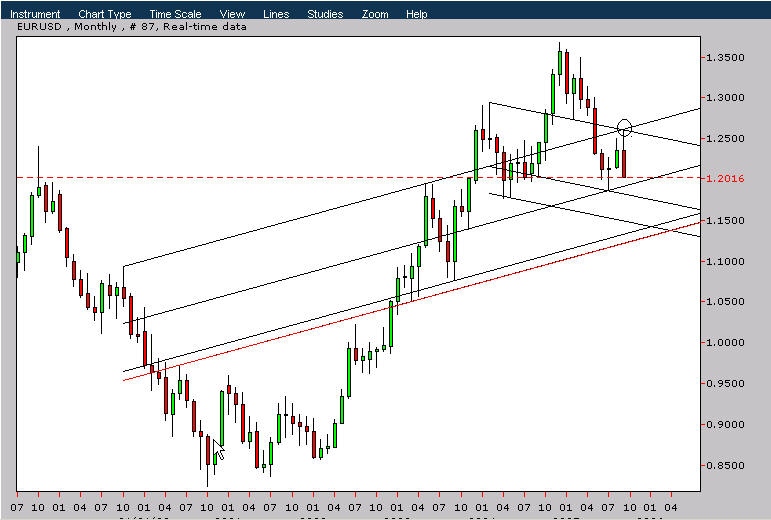Screen dimensions: 771x520
Task: Click the 0.9500 price axis label
Action: point(725,383)
